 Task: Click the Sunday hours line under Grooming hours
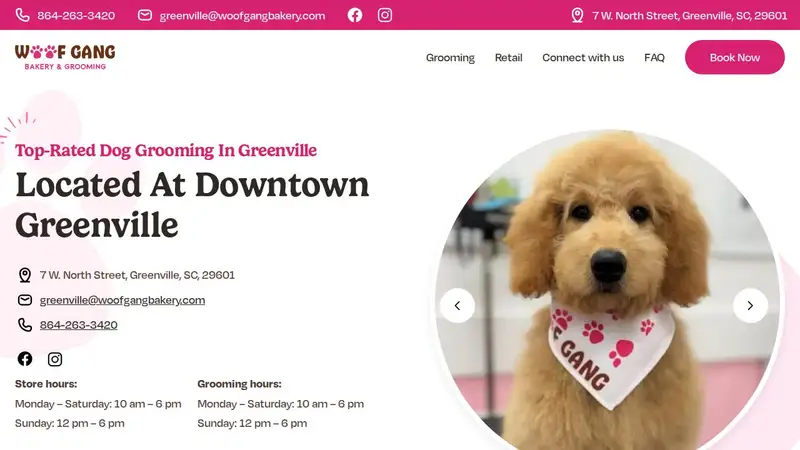(252, 423)
